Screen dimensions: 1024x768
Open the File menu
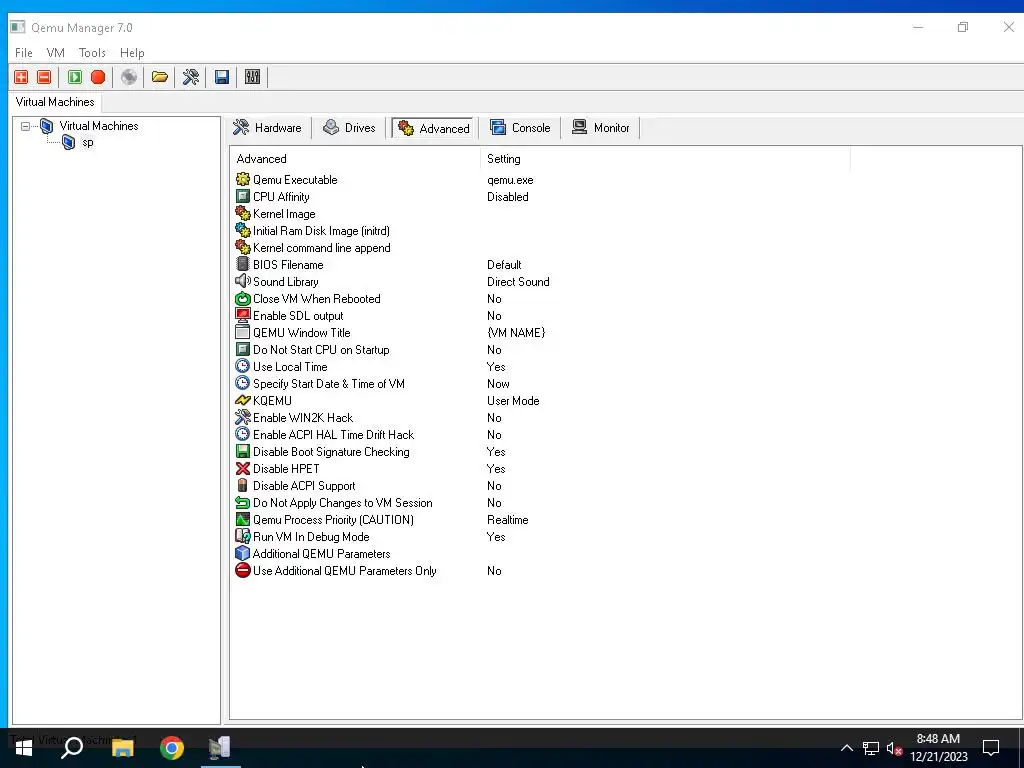click(24, 53)
